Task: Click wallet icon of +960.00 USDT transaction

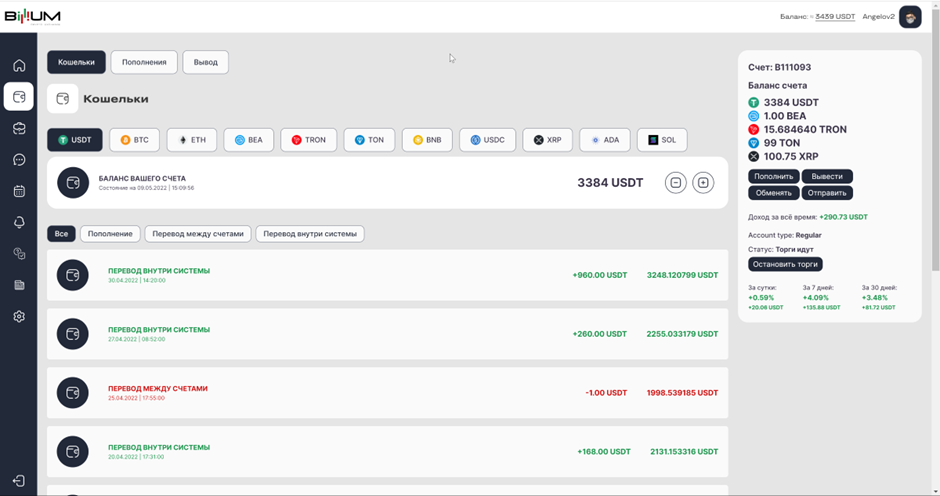Action: (x=73, y=275)
